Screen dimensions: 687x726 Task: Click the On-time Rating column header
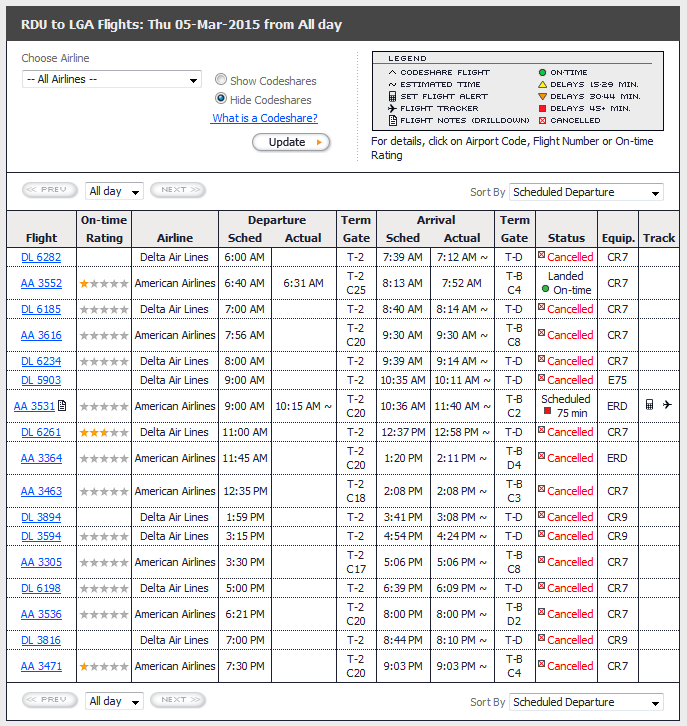pos(104,229)
